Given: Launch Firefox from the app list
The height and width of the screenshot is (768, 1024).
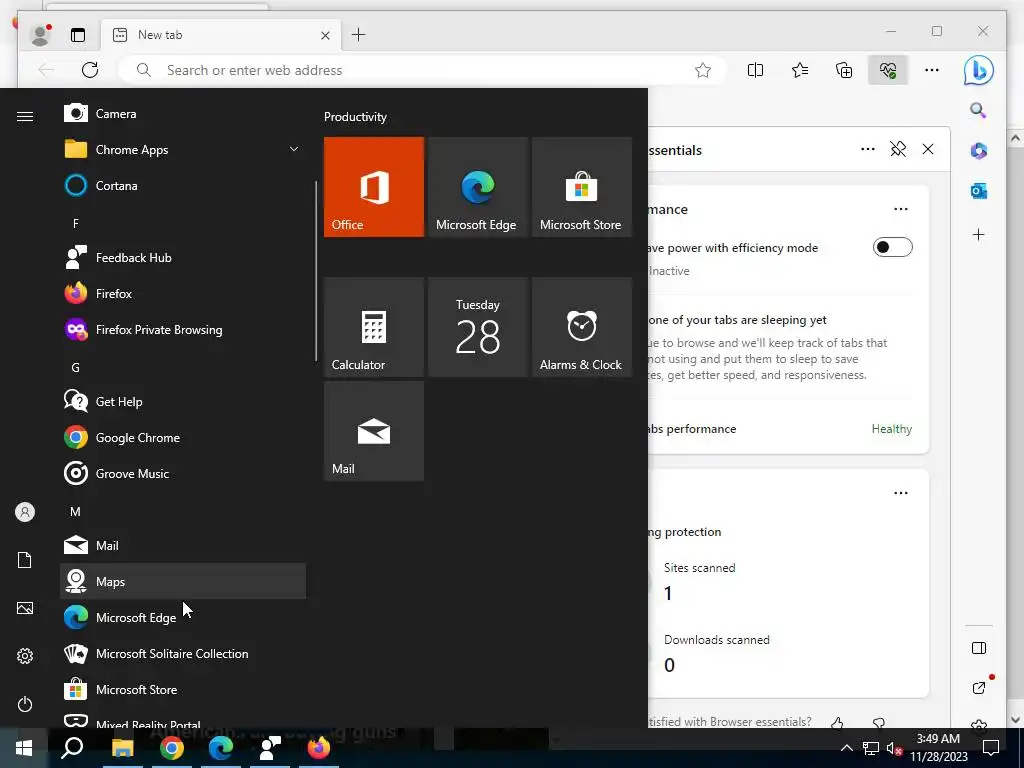Looking at the screenshot, I should [x=183, y=293].
